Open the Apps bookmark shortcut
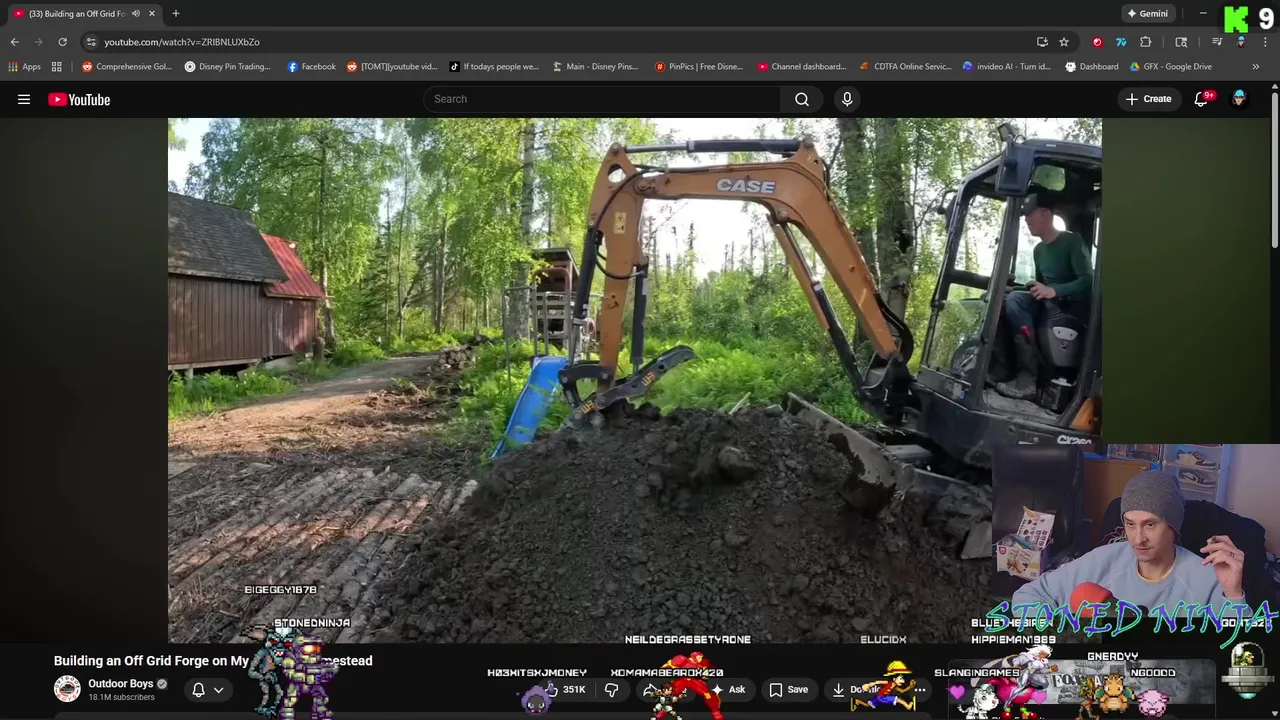 pyautogui.click(x=24, y=67)
